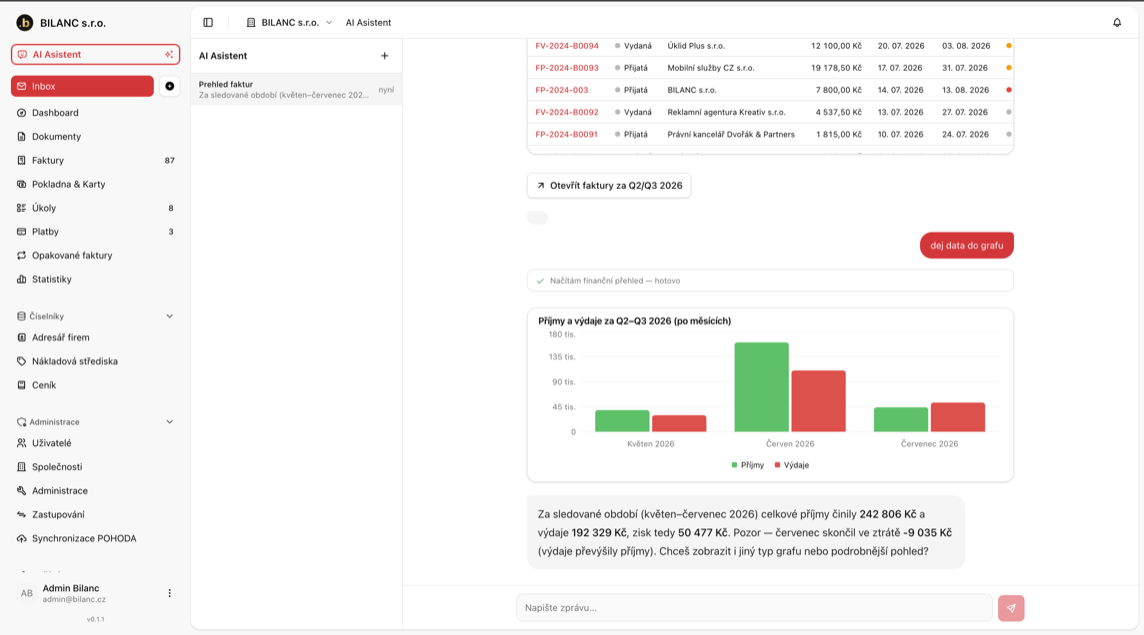The width and height of the screenshot is (1144, 635).
Task: Click Otevřít faktury za Q2/Q3 2026
Action: coord(609,185)
